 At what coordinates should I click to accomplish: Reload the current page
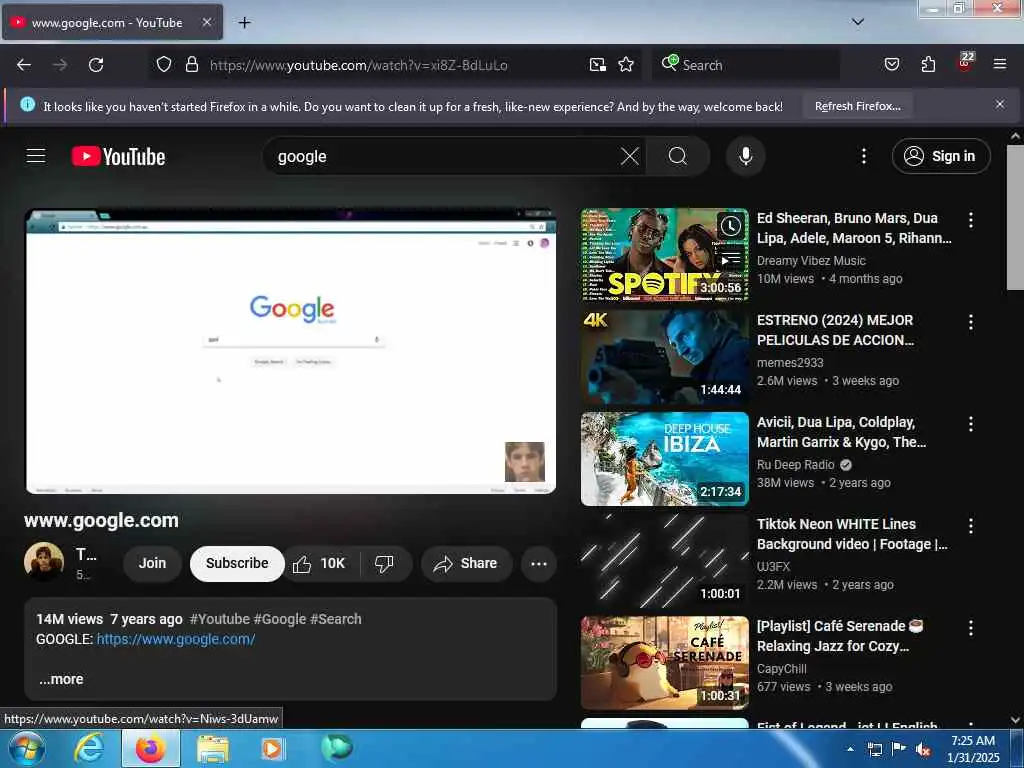click(96, 65)
